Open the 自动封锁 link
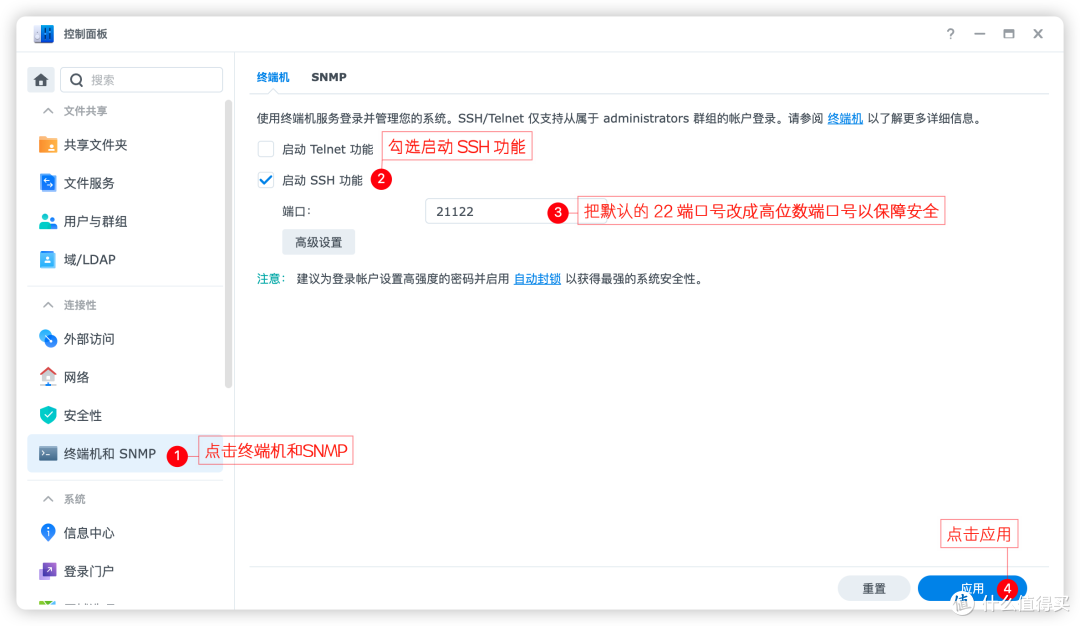The height and width of the screenshot is (626, 1080). click(537, 279)
